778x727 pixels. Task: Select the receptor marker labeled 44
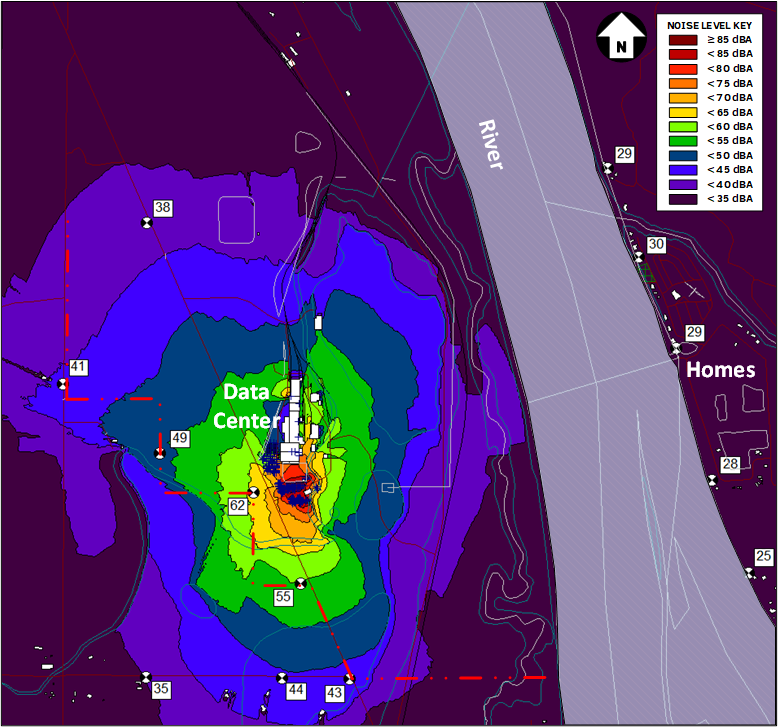[x=281, y=678]
